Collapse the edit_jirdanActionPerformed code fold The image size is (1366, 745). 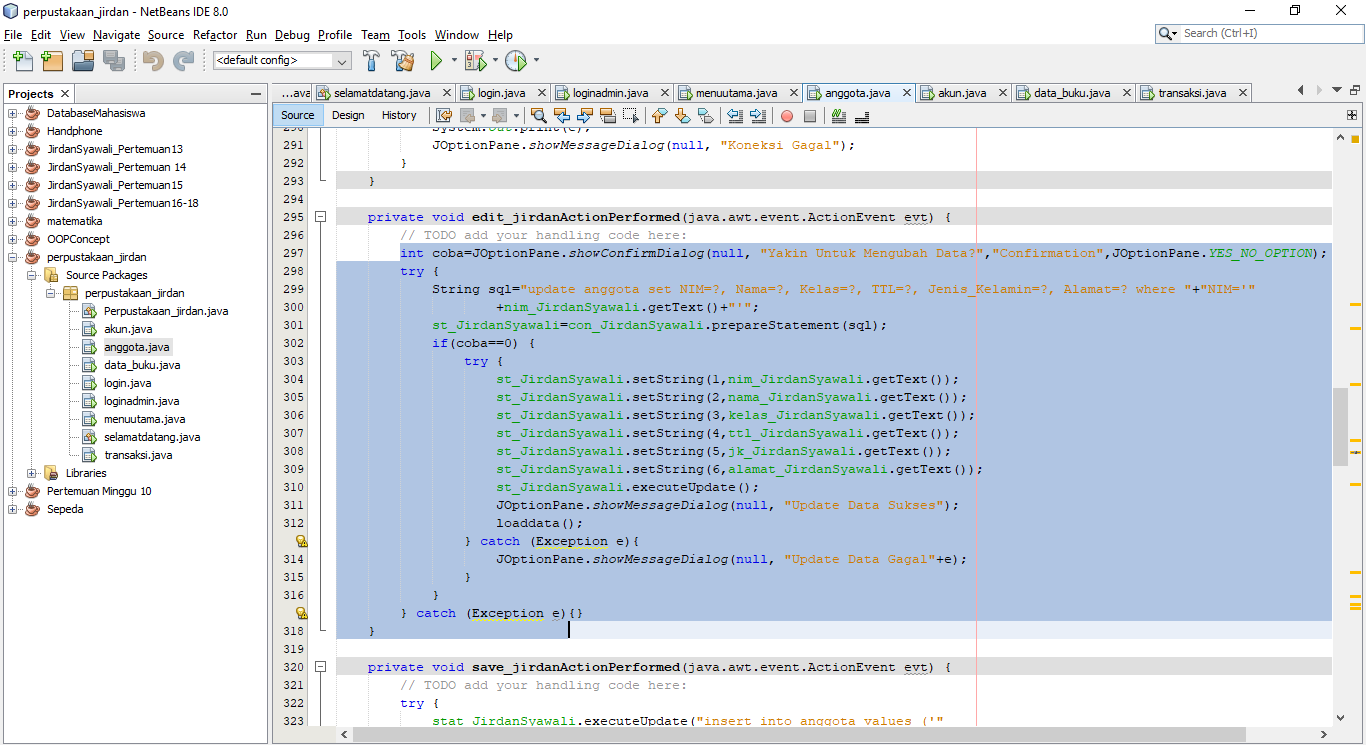point(320,216)
